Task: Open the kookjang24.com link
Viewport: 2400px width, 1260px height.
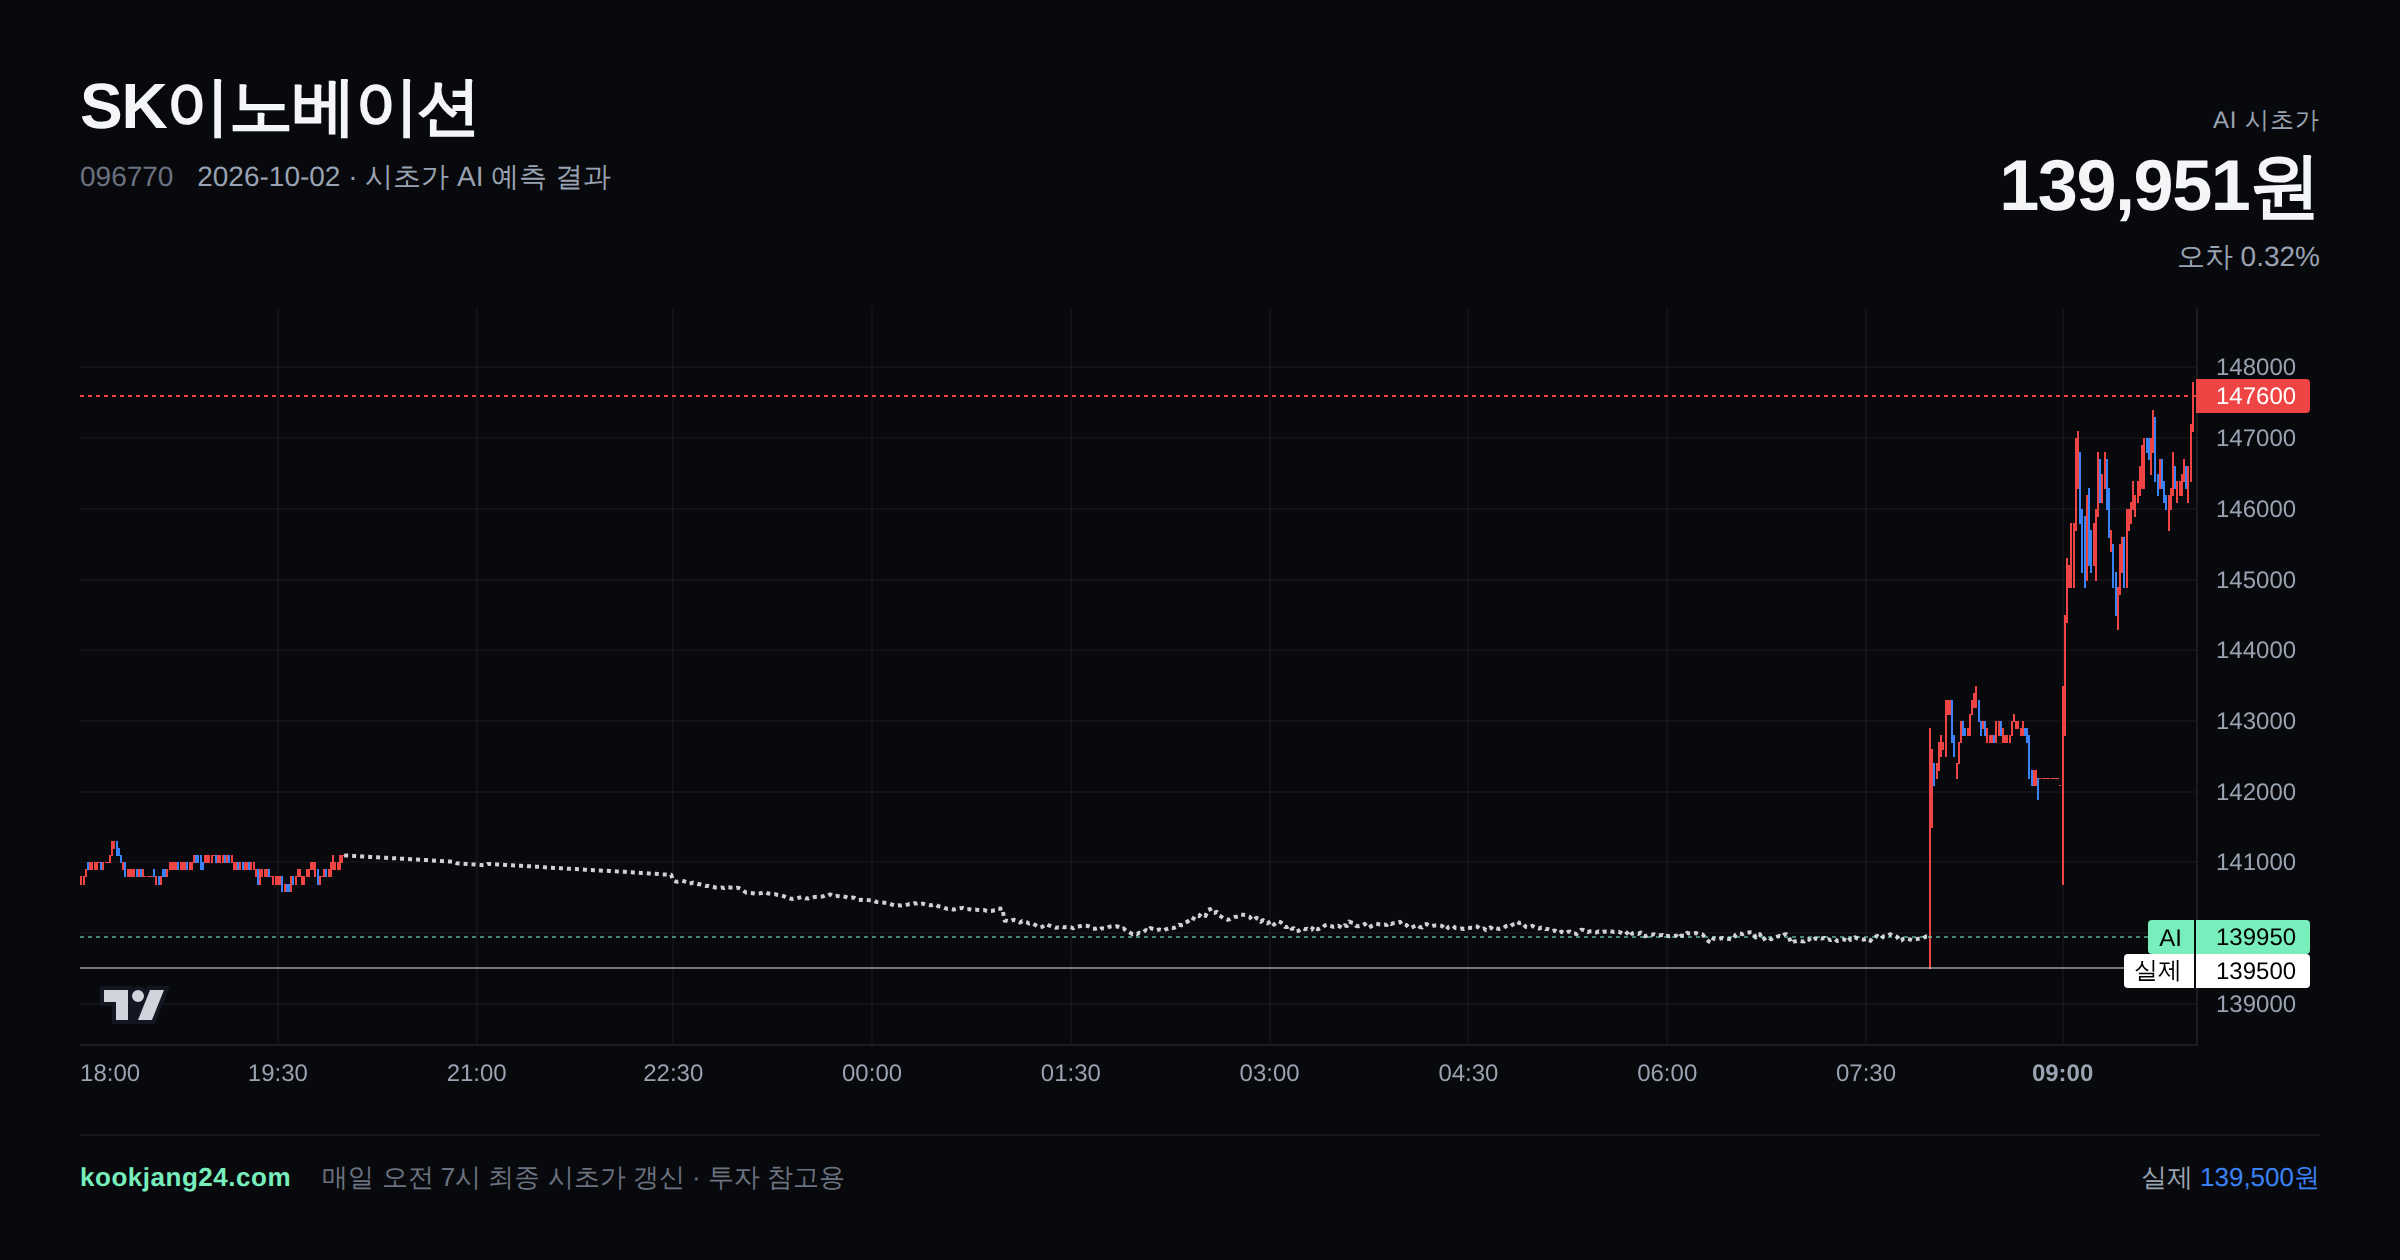Action: point(185,1177)
